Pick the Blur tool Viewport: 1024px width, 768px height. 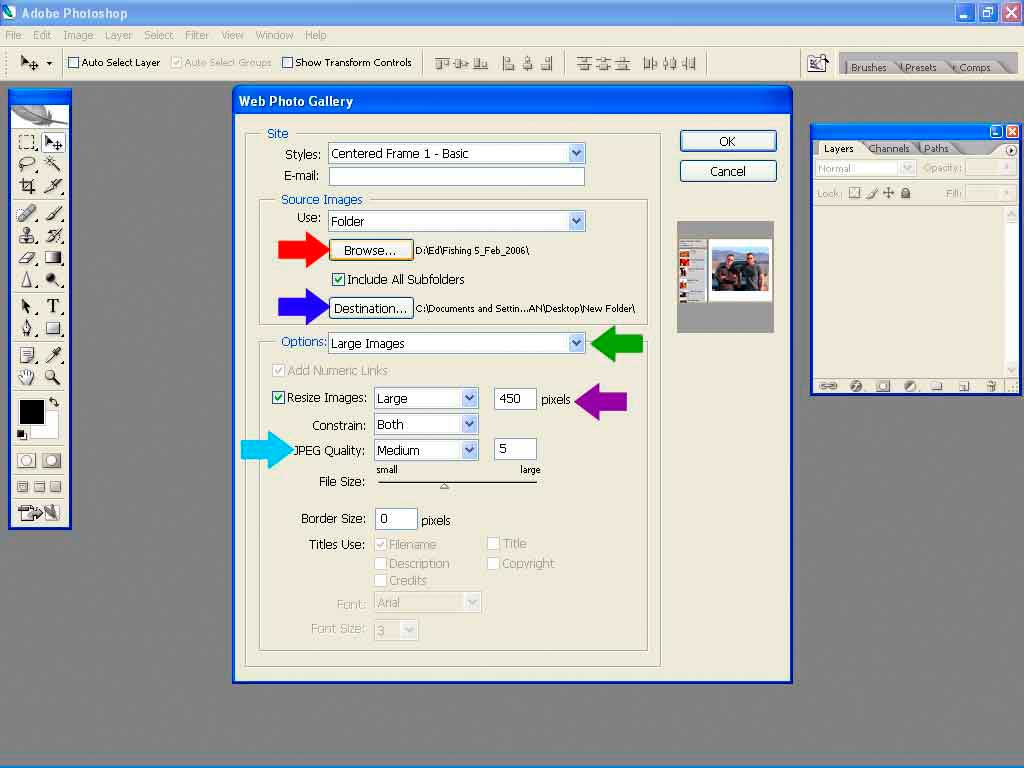[27, 280]
